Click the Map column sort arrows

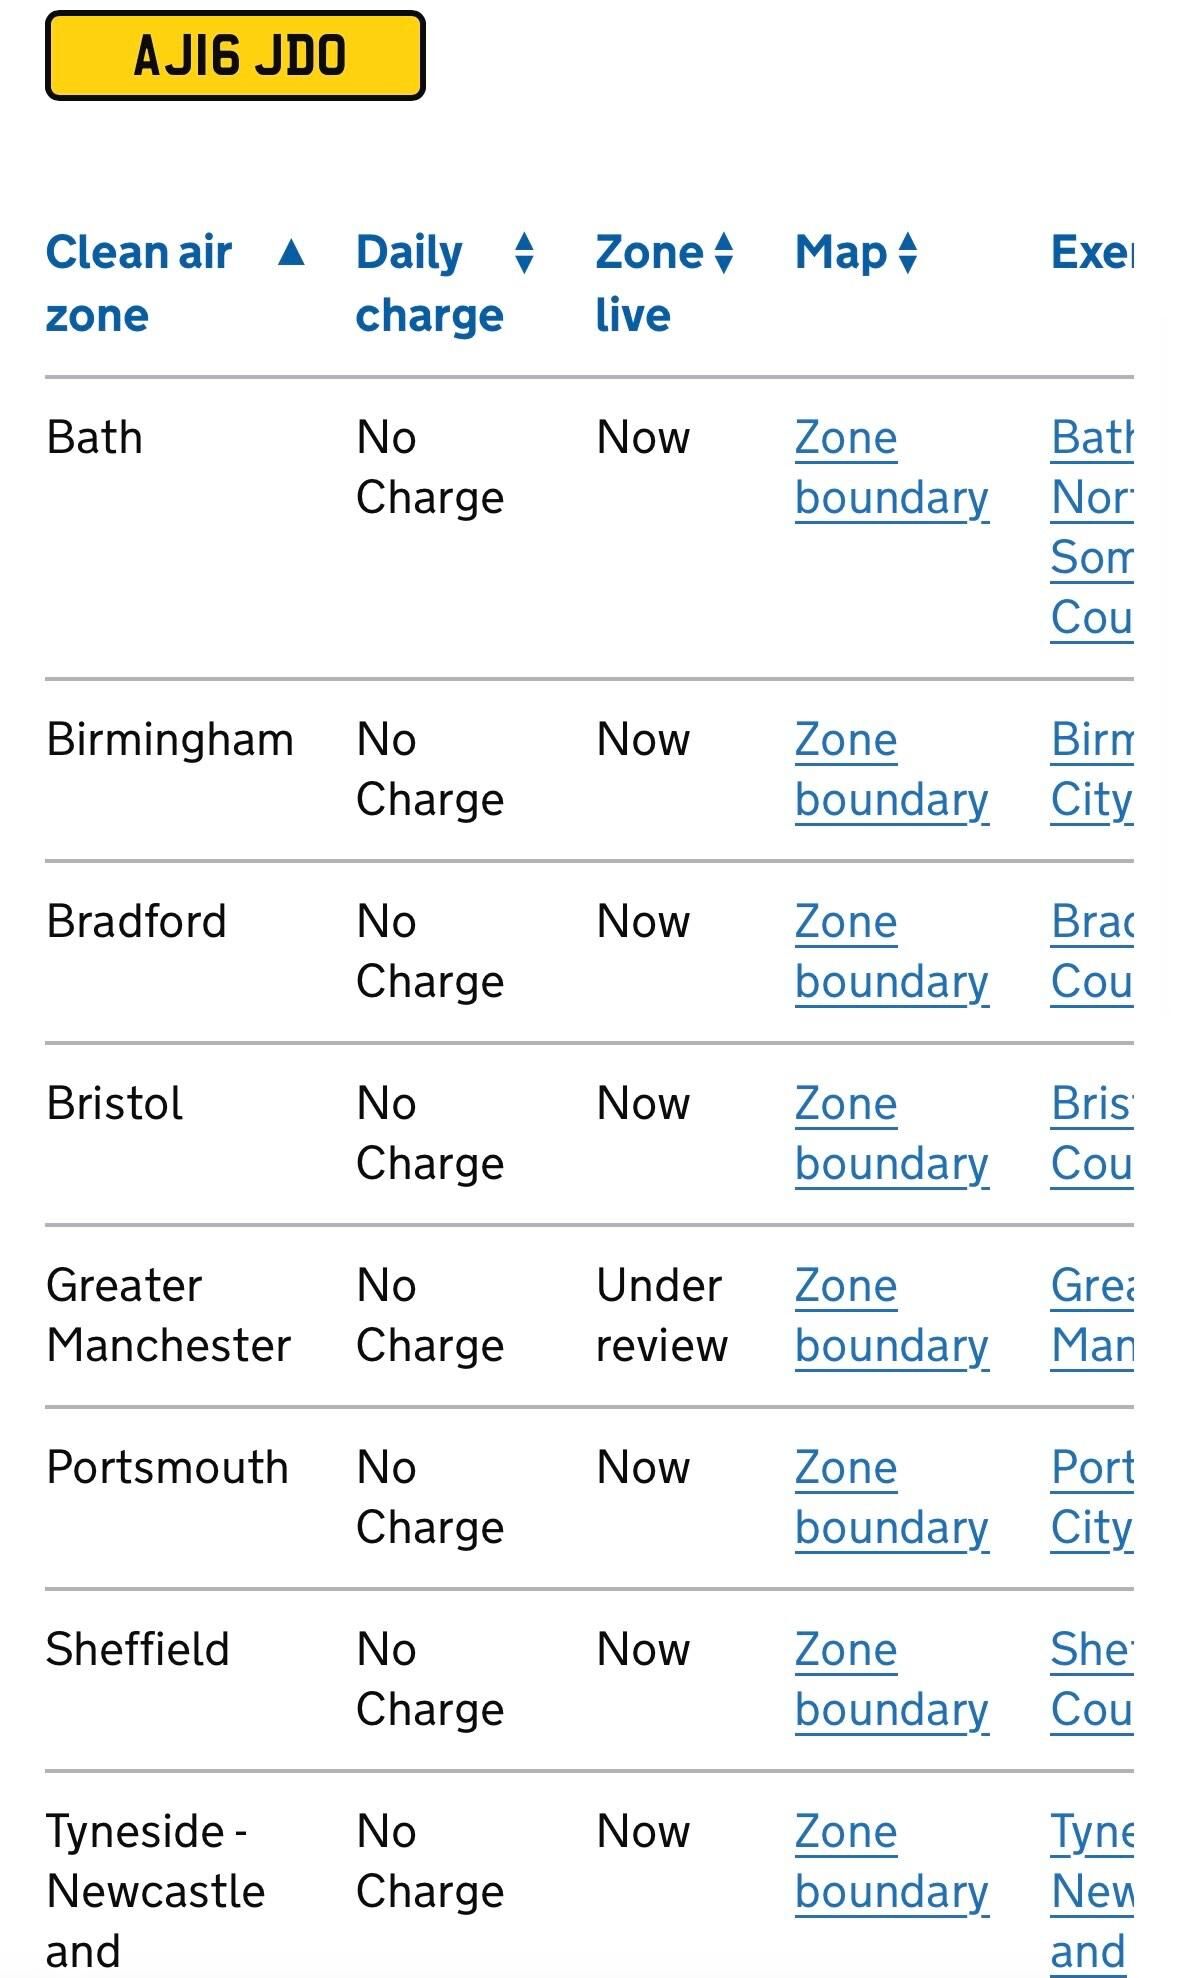907,253
